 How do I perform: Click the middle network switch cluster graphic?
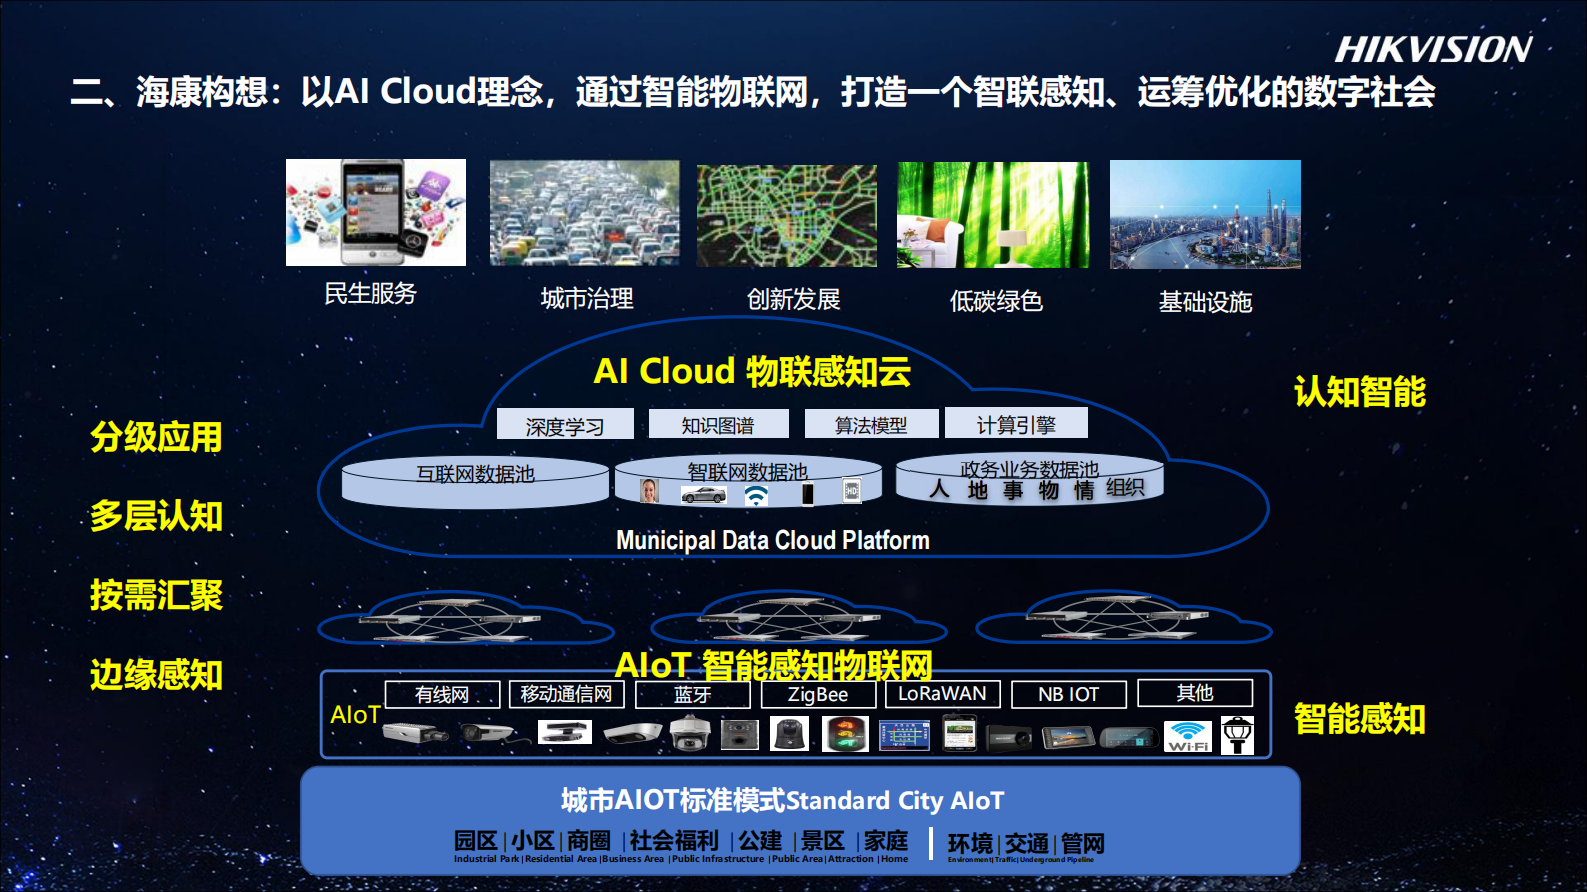point(790,617)
